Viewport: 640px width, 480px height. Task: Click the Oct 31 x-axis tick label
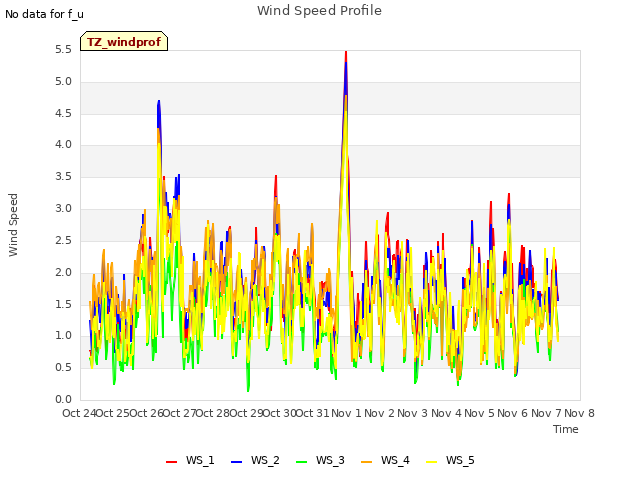click(312, 413)
